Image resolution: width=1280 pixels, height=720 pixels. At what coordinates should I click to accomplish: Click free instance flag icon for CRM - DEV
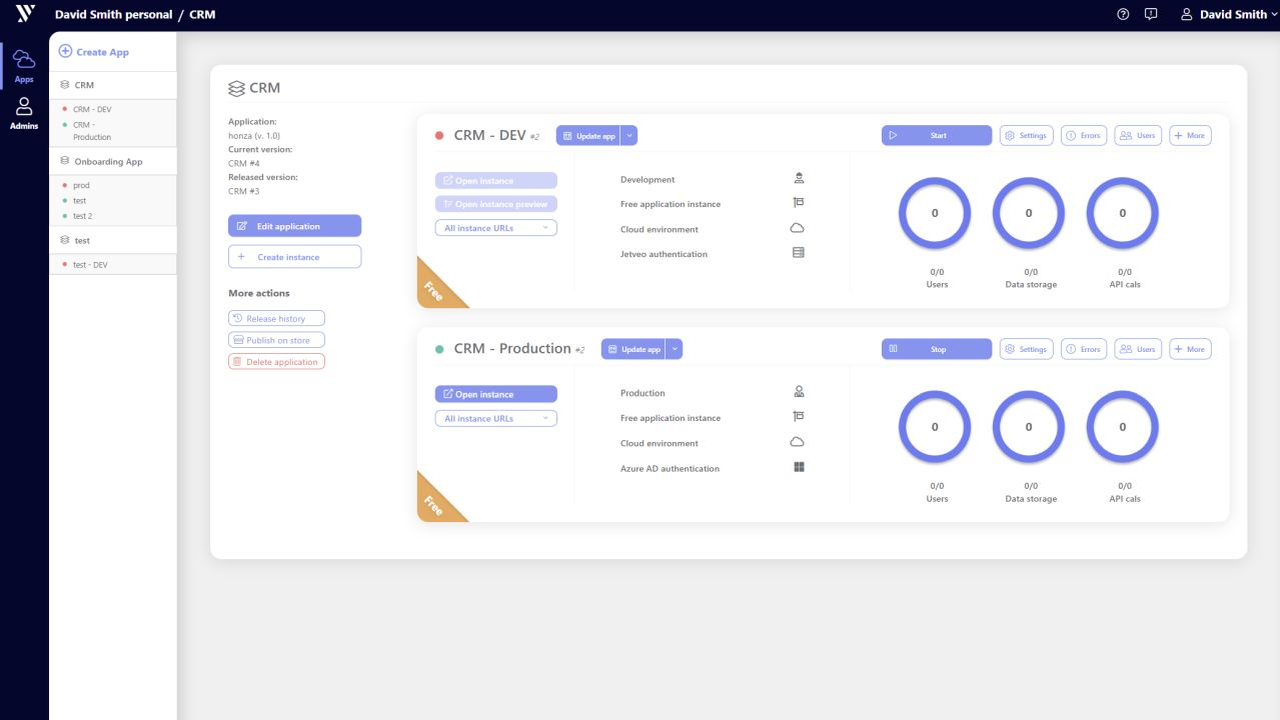(x=798, y=203)
